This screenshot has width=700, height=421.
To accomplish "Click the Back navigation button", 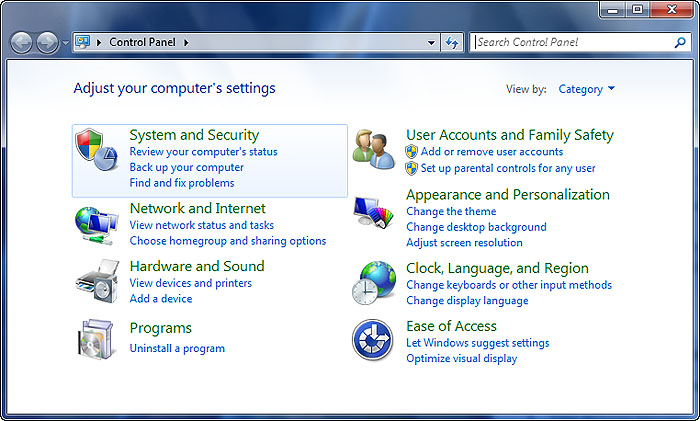I will [21, 43].
